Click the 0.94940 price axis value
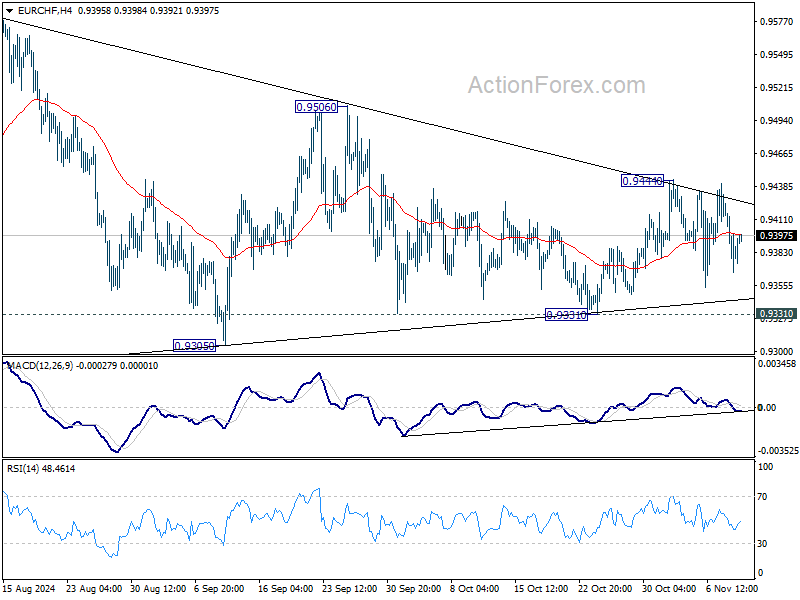Screen dimensions: 800x600 [777, 120]
